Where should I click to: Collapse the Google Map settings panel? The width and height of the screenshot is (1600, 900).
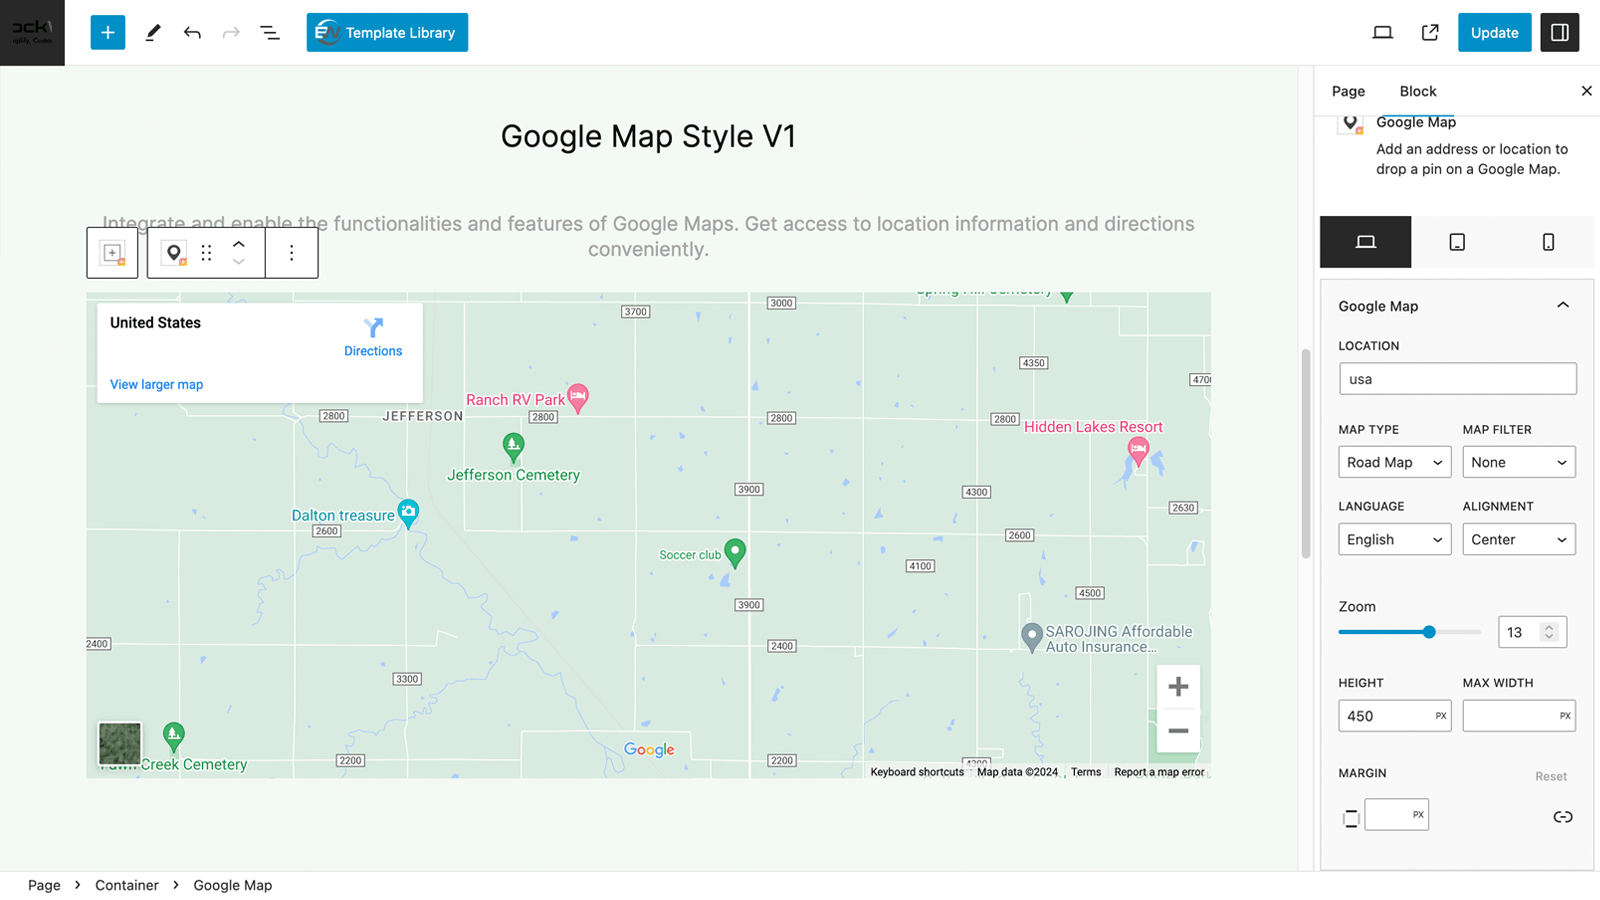tap(1563, 305)
